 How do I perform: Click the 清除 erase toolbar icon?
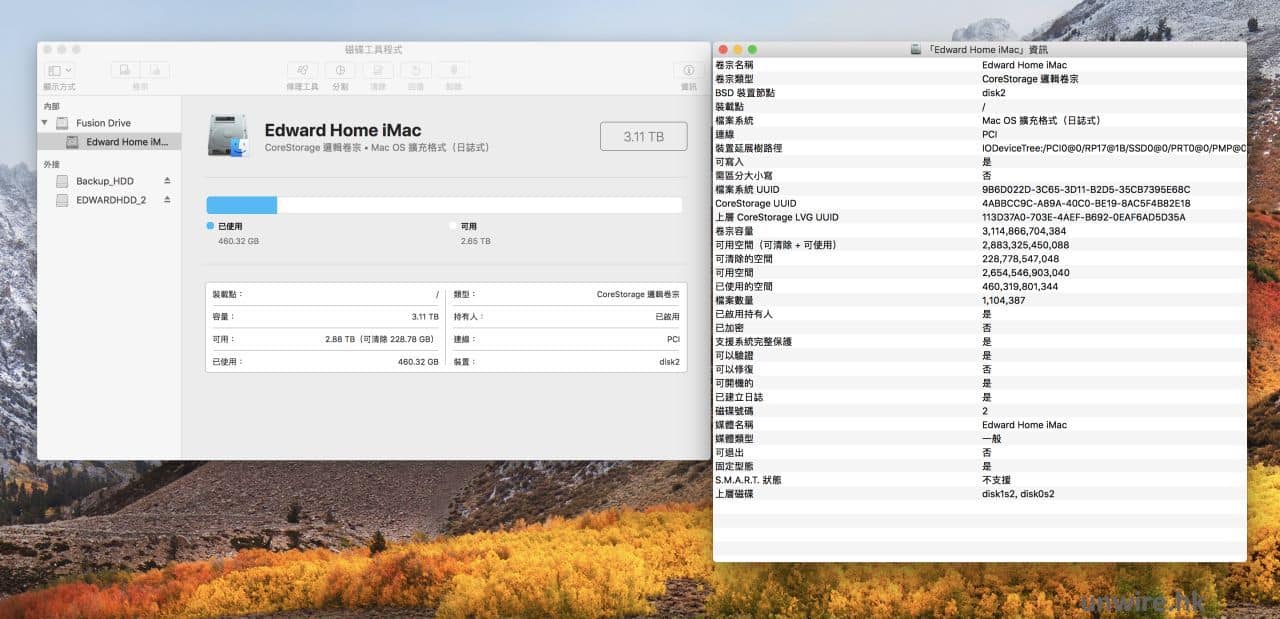(x=378, y=71)
